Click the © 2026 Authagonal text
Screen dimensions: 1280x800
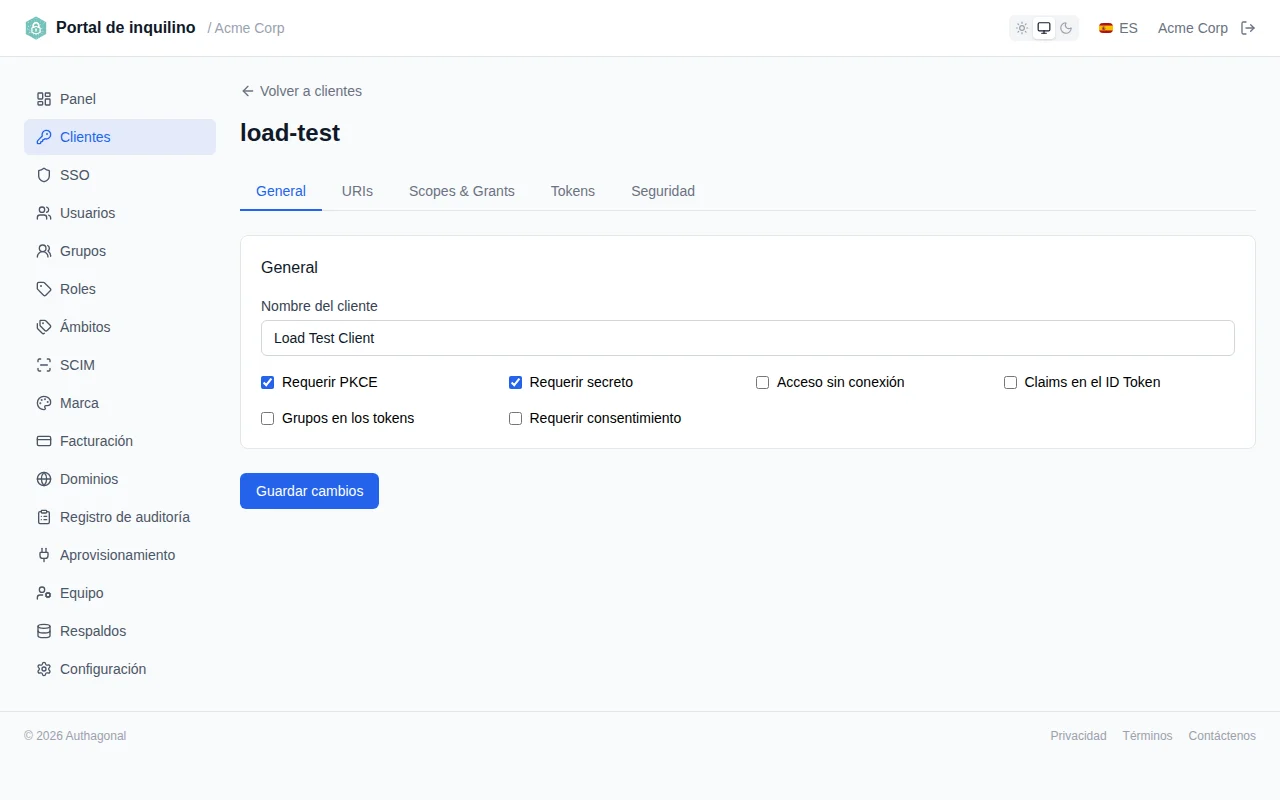(75, 736)
